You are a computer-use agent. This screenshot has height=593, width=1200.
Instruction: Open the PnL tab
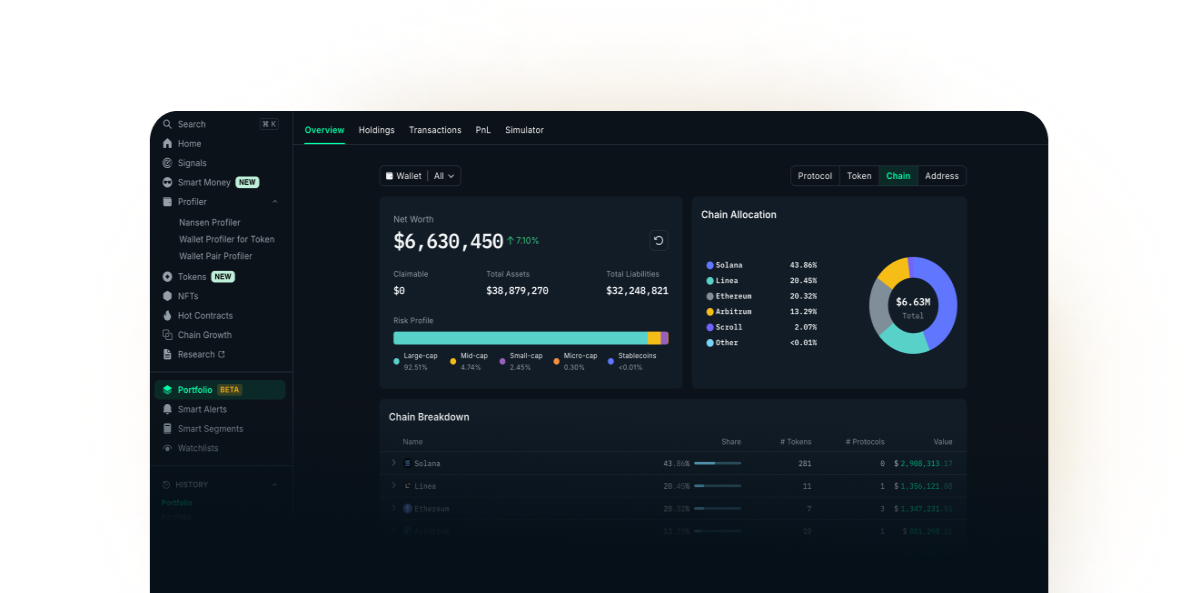click(x=483, y=130)
